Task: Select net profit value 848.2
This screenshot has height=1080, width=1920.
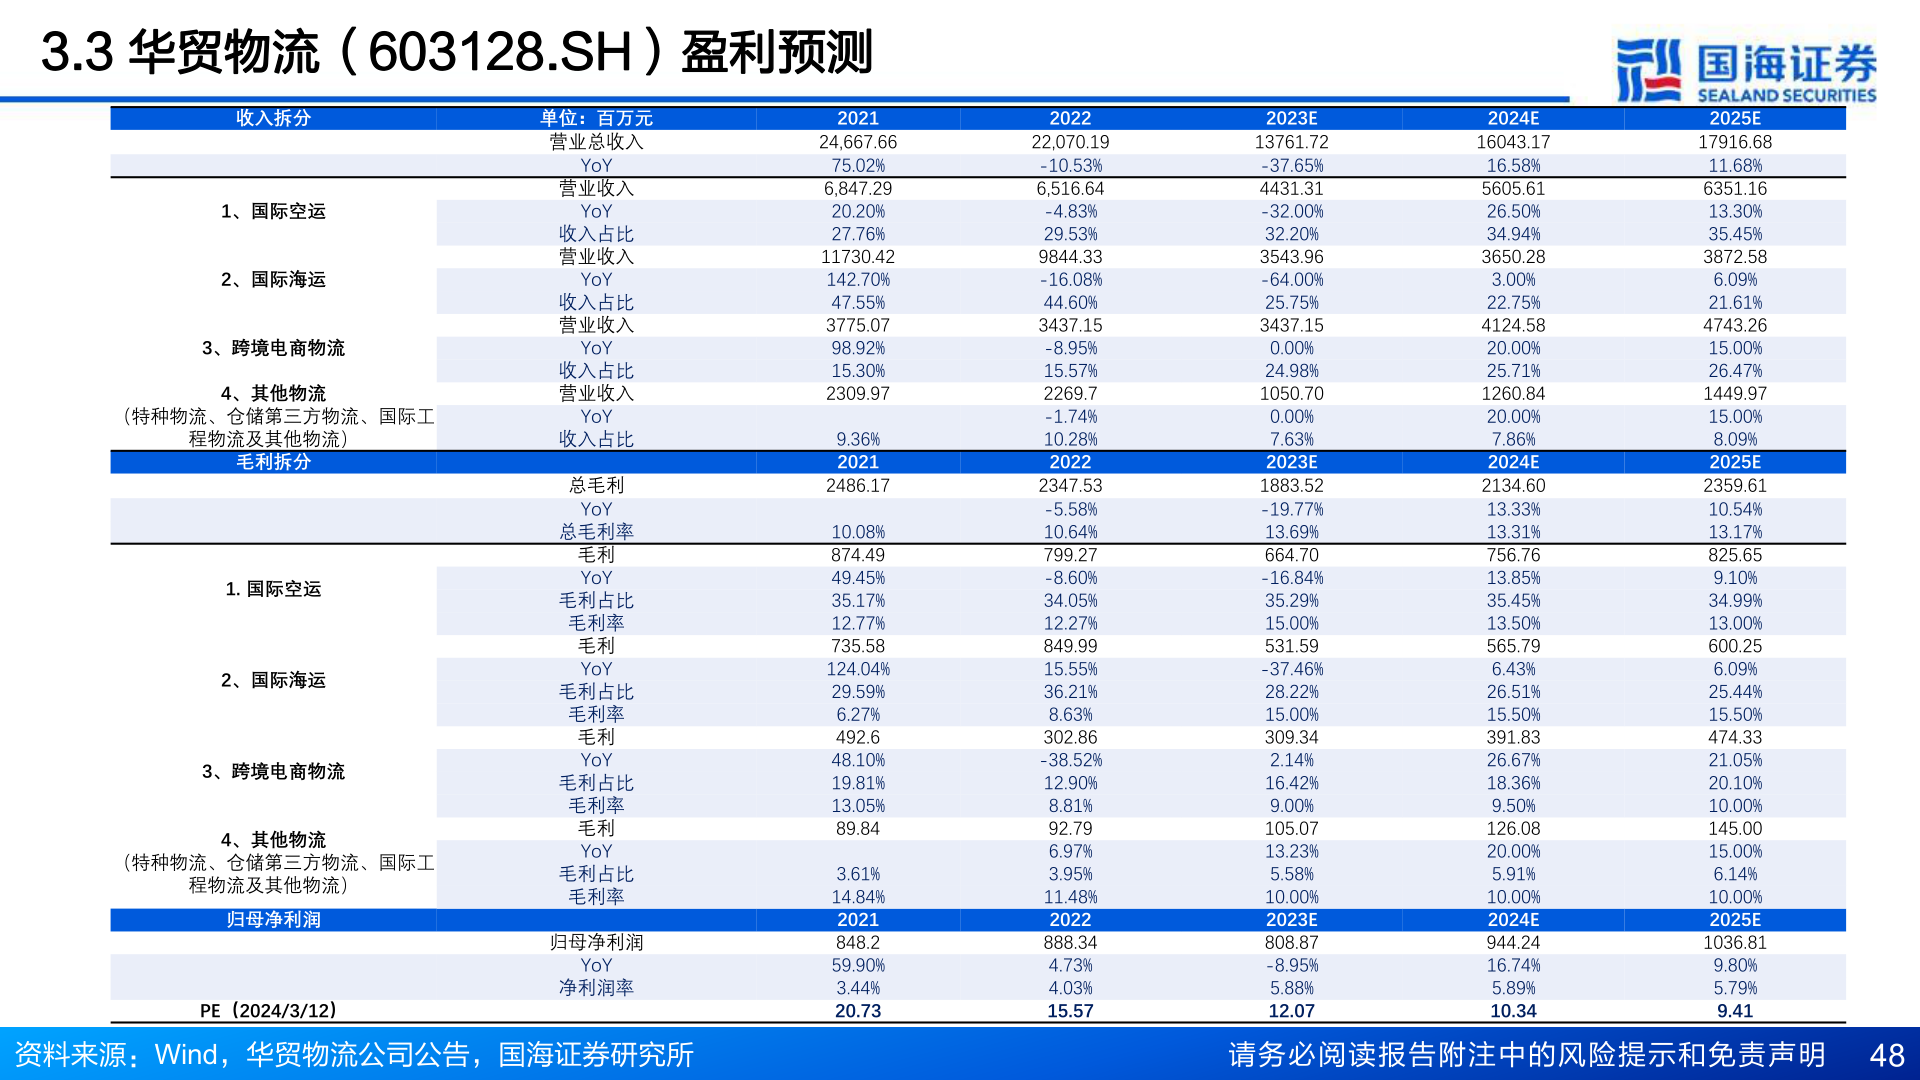Action: [x=858, y=942]
